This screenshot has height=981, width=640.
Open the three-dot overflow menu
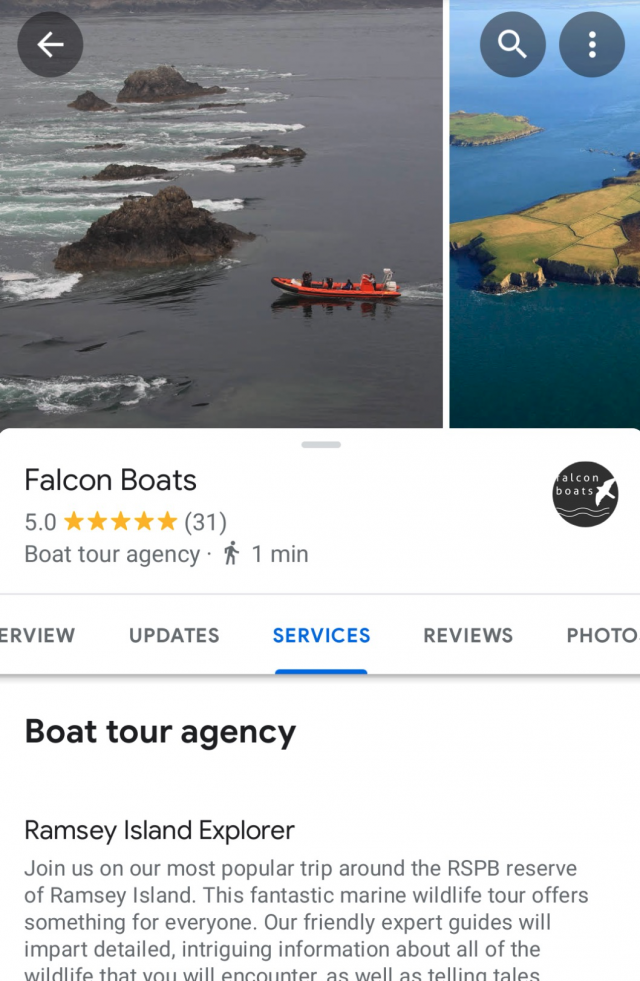pos(592,45)
